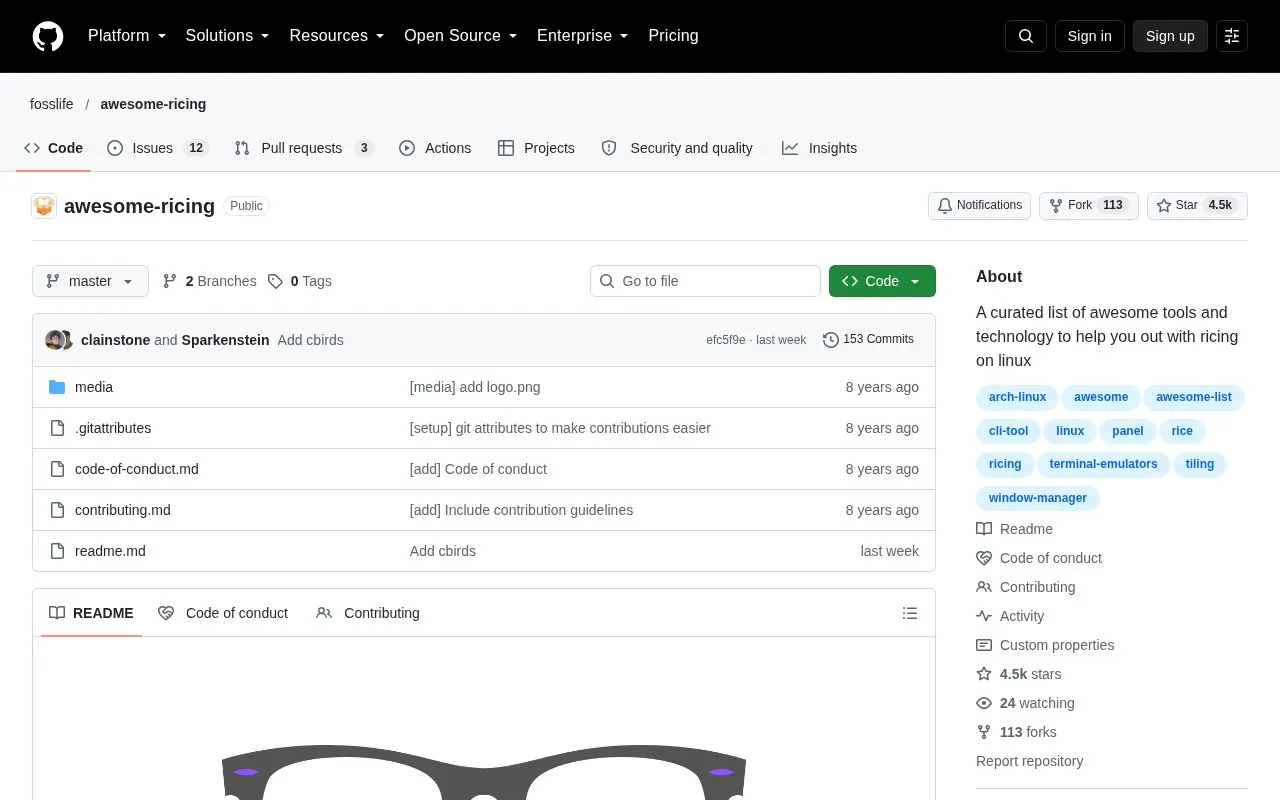Click the README outline list icon
Image resolution: width=1280 pixels, height=800 pixels.
[910, 613]
